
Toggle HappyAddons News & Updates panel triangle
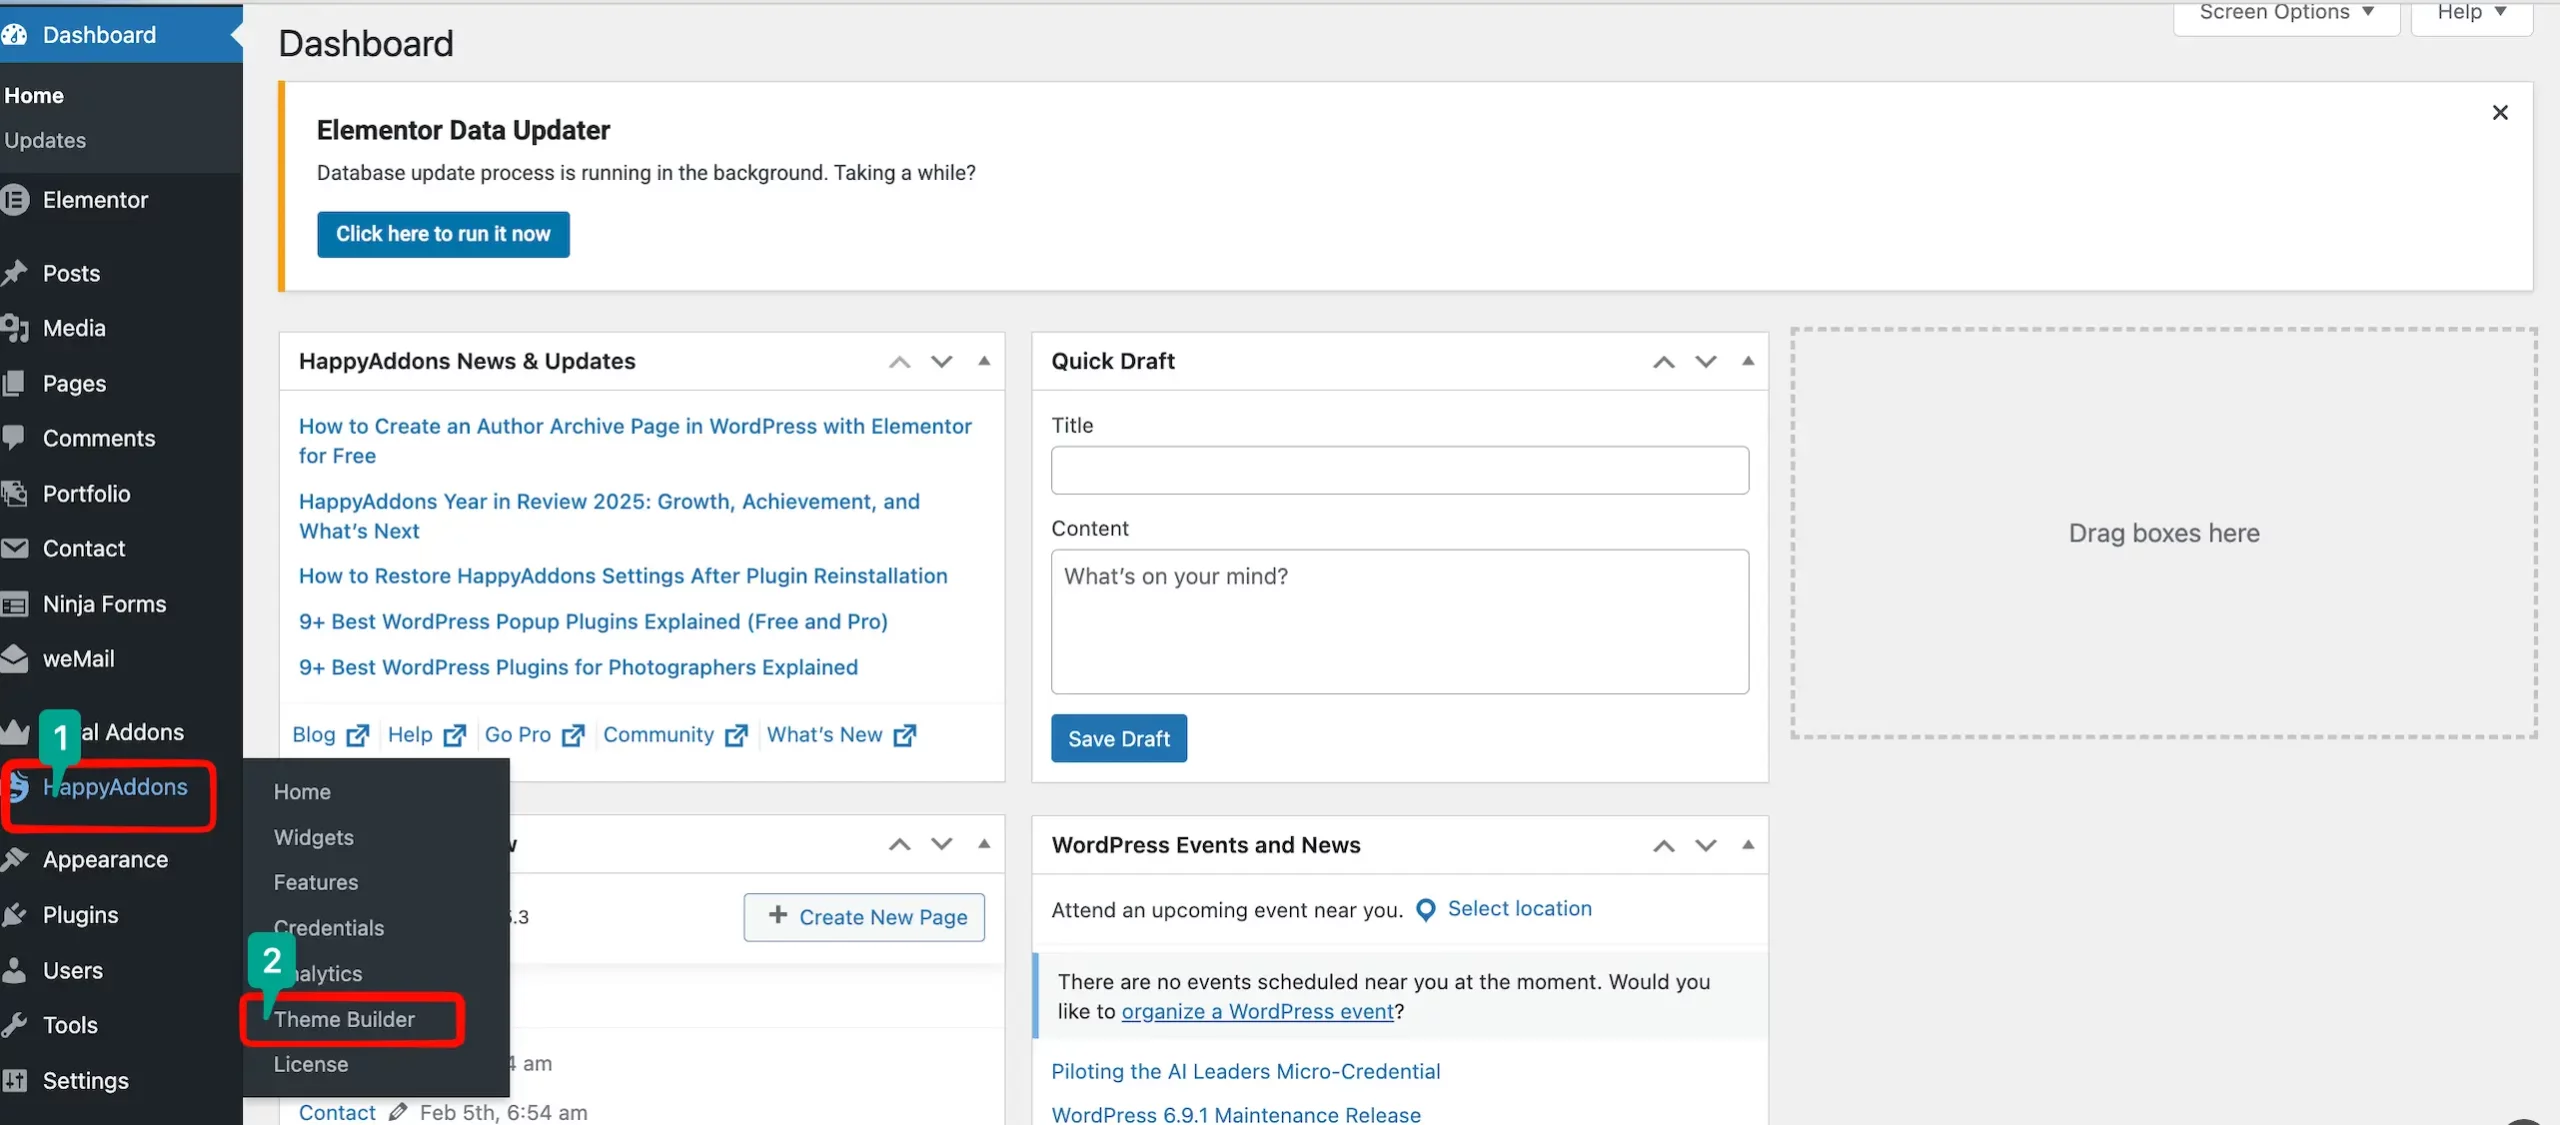tap(984, 361)
